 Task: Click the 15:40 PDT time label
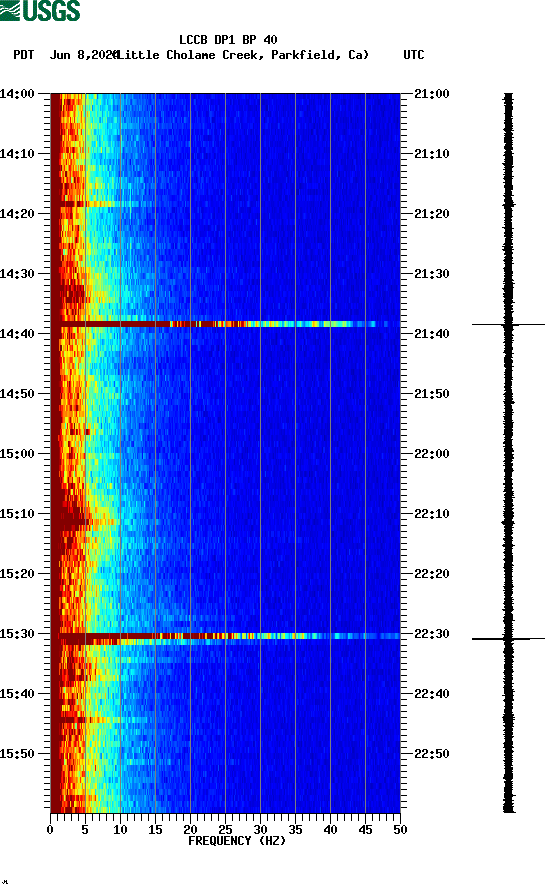click(x=17, y=694)
